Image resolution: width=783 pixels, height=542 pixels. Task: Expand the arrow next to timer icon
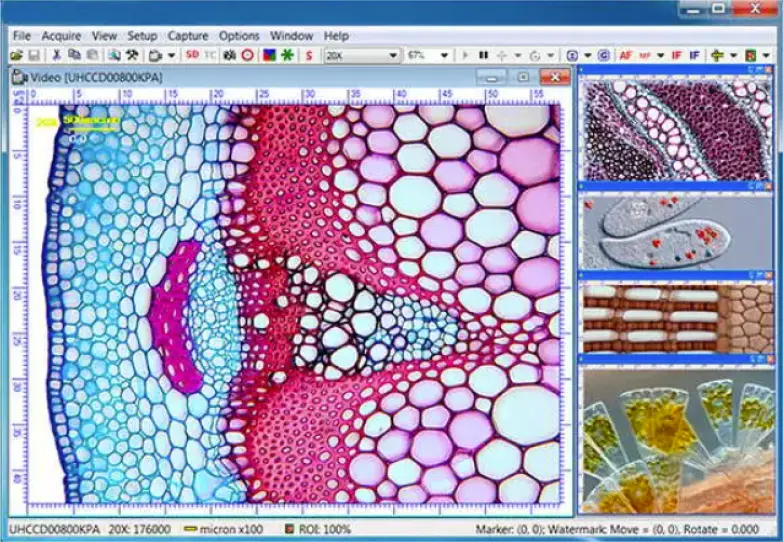tap(550, 55)
